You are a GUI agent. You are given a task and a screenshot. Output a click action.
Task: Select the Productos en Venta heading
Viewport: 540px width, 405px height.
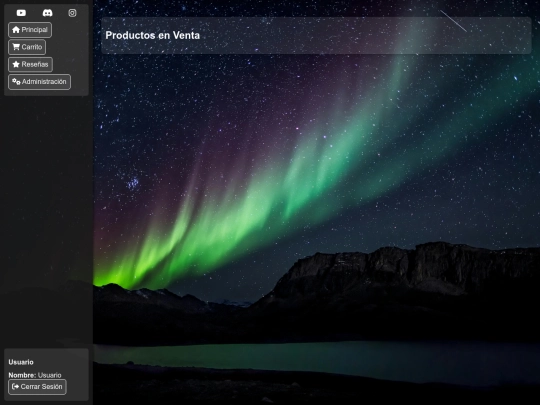[153, 35]
